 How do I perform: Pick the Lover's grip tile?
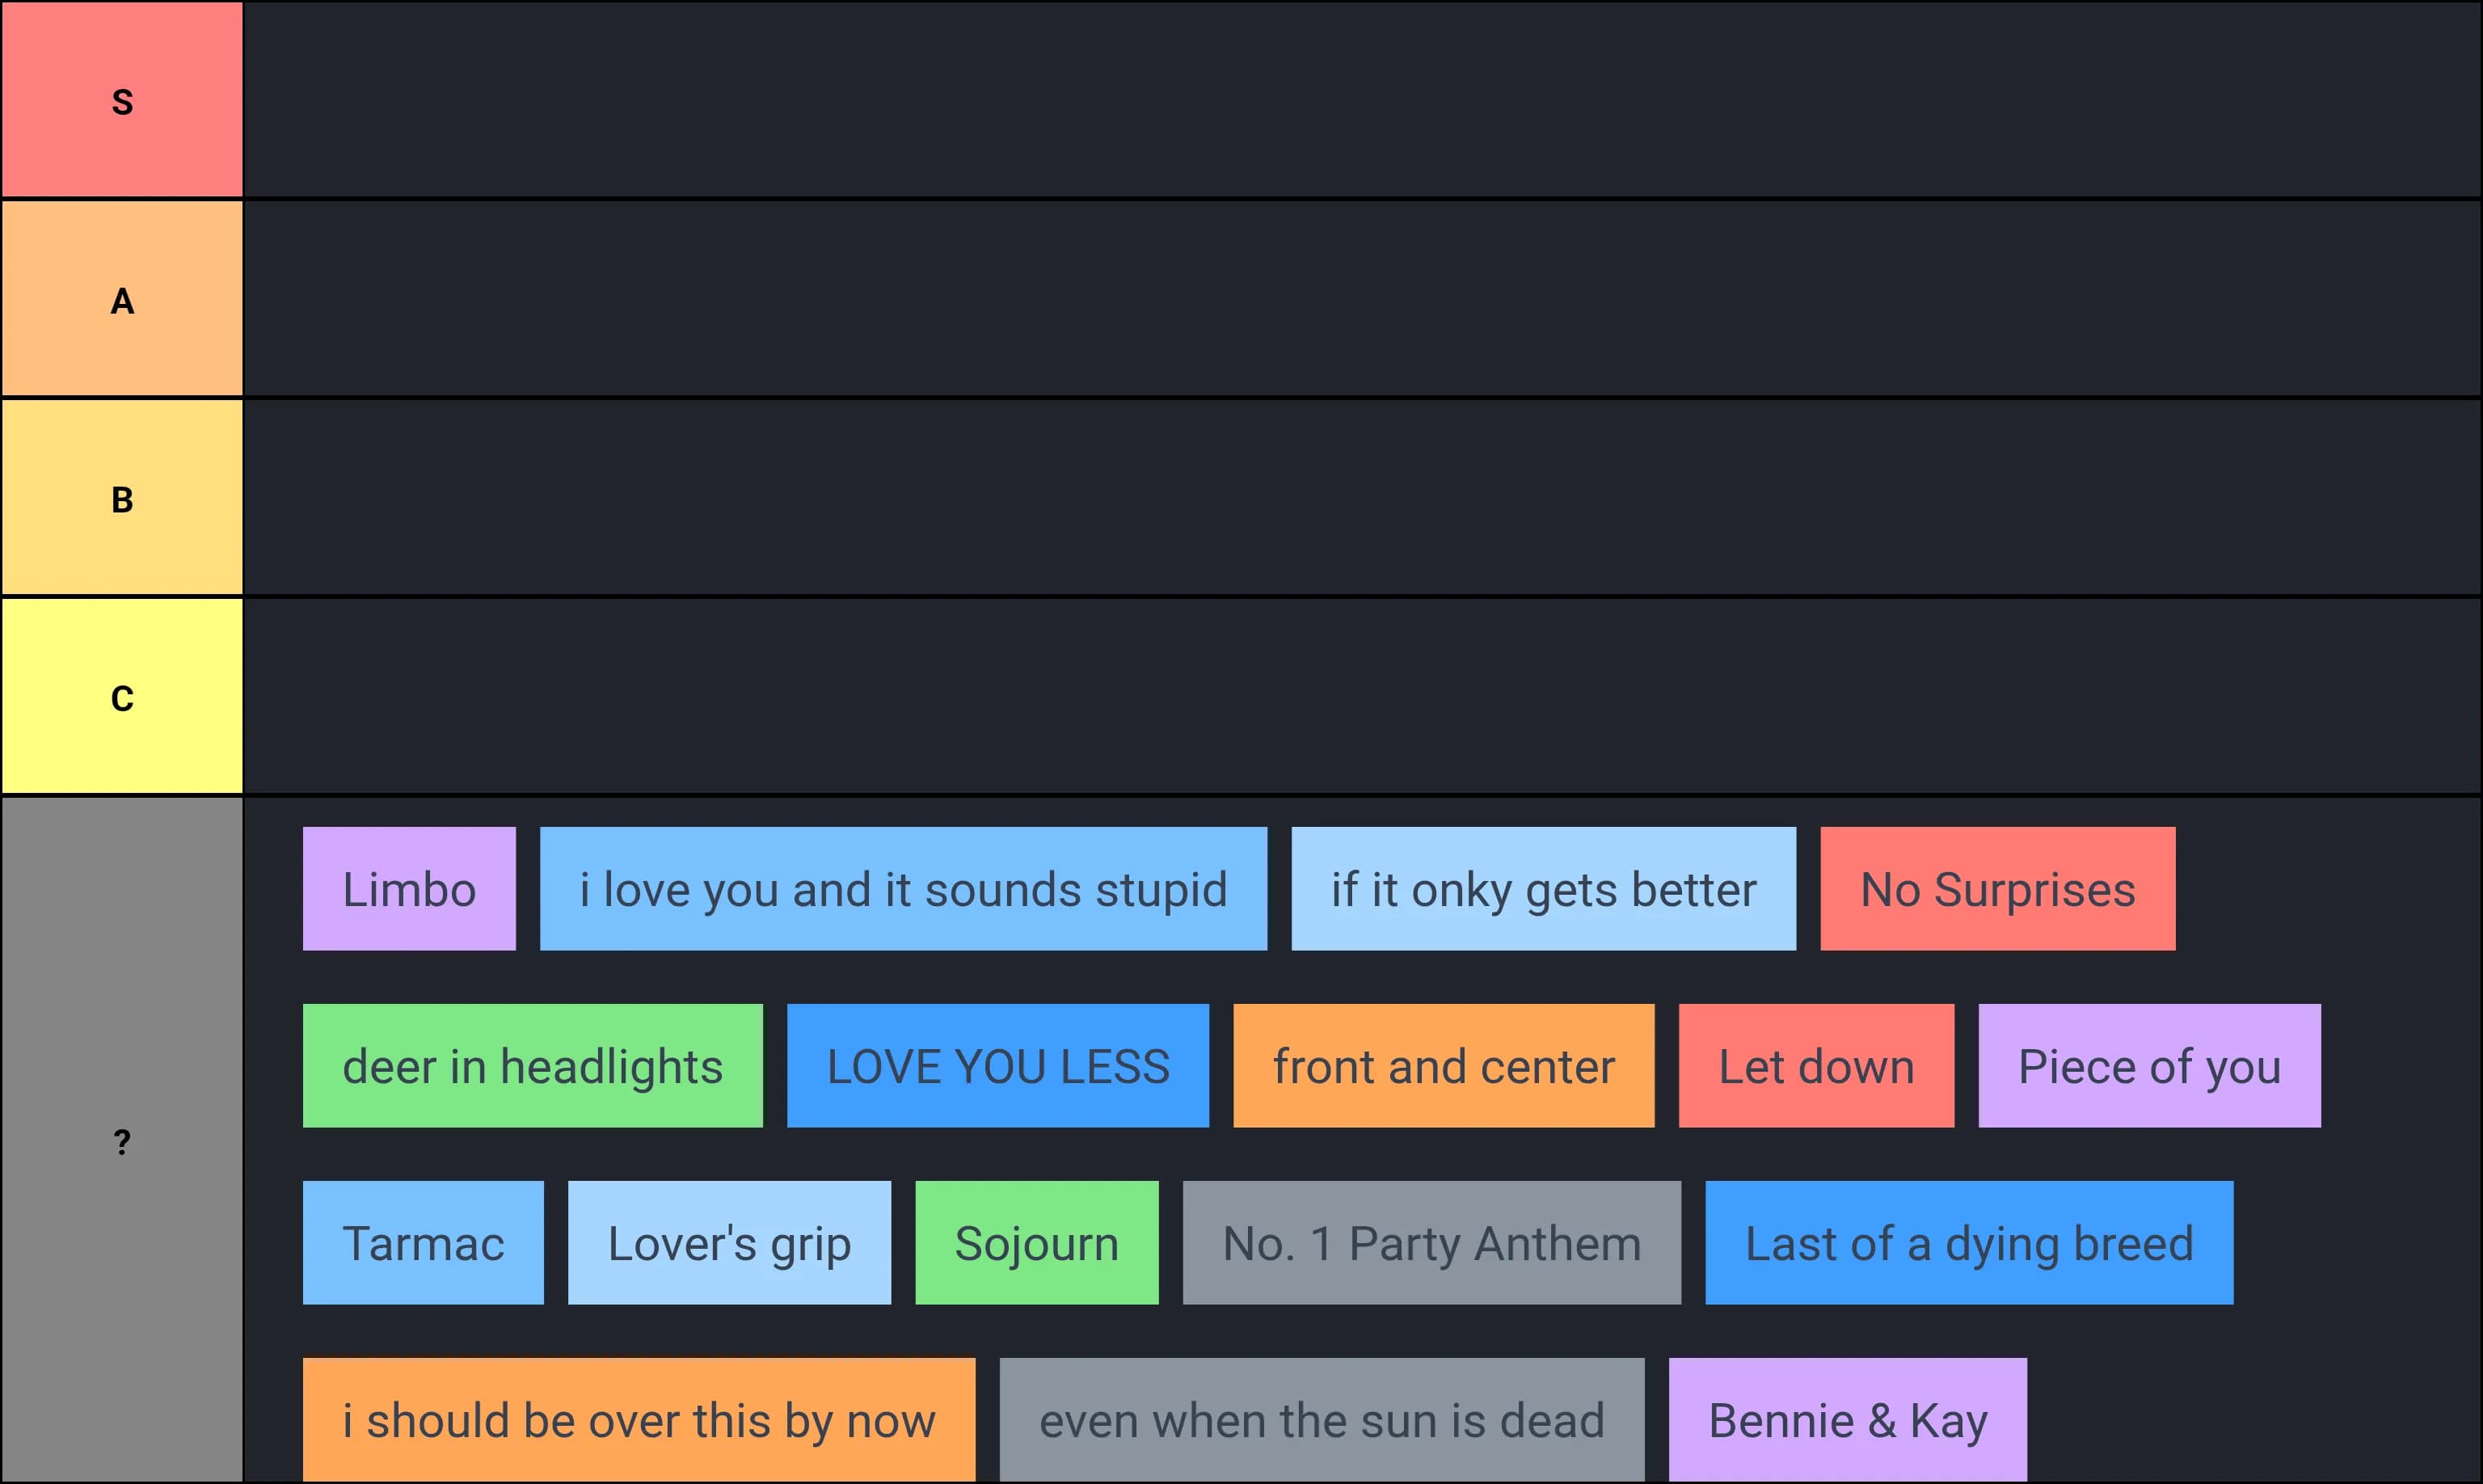(x=729, y=1243)
